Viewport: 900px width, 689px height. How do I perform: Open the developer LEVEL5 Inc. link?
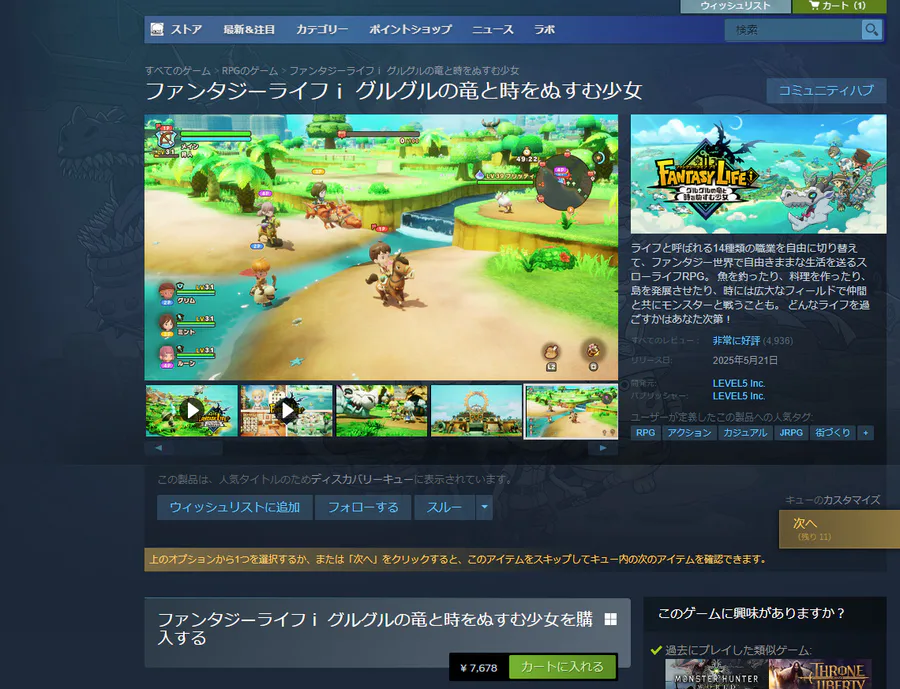pyautogui.click(x=739, y=384)
